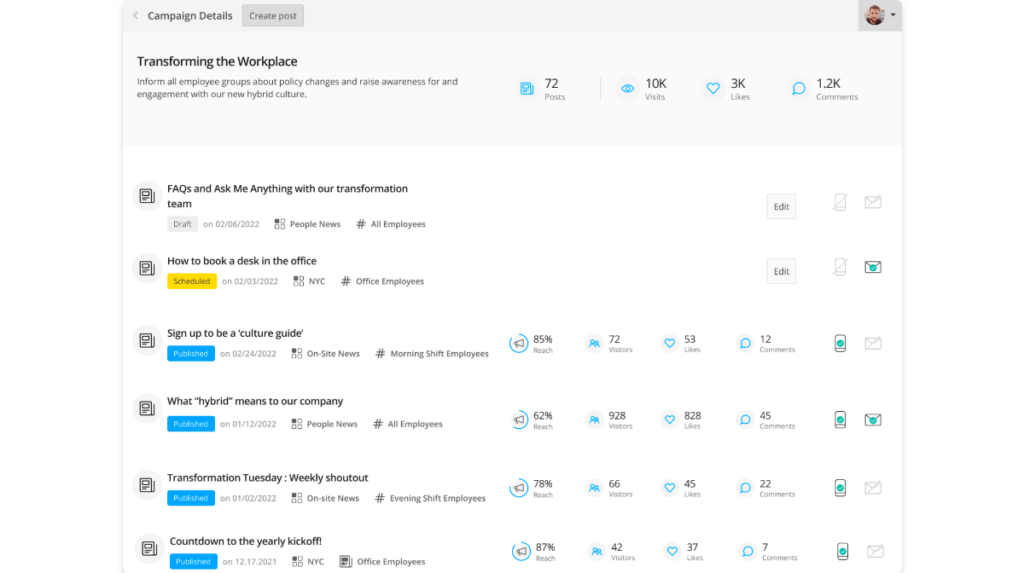1024x573 pixels.
Task: Toggle email delivery for the culture guide post
Action: (x=872, y=343)
